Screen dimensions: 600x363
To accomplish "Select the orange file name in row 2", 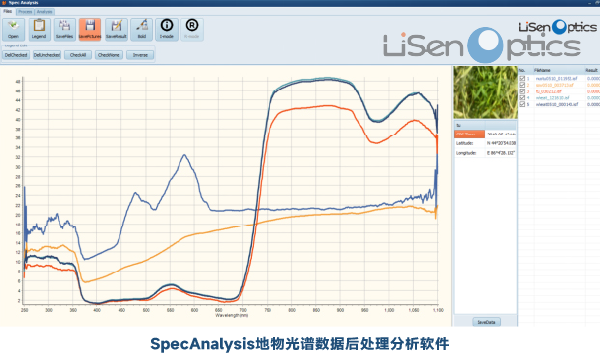I will click(x=554, y=85).
